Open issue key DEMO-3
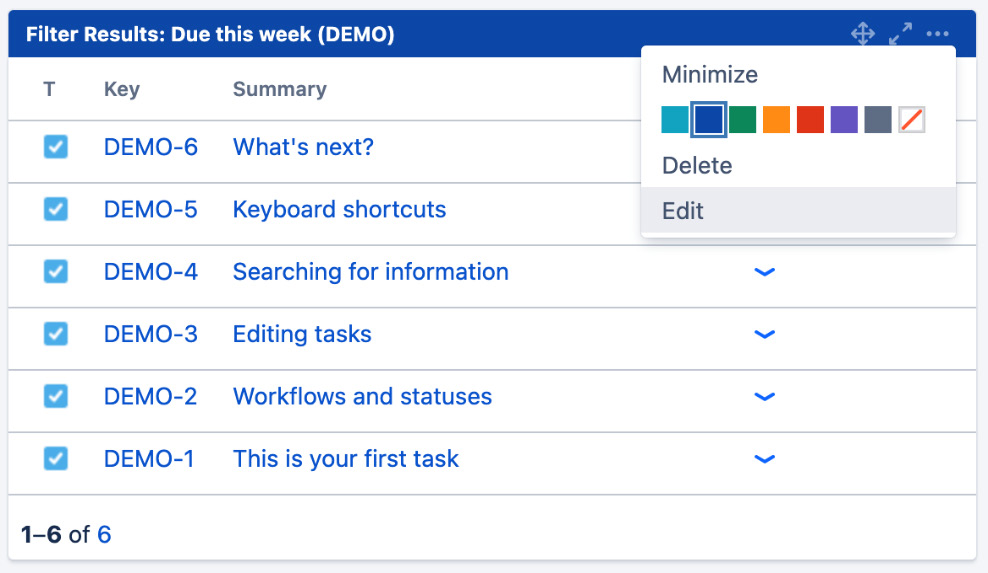The height and width of the screenshot is (573, 988). click(x=151, y=334)
